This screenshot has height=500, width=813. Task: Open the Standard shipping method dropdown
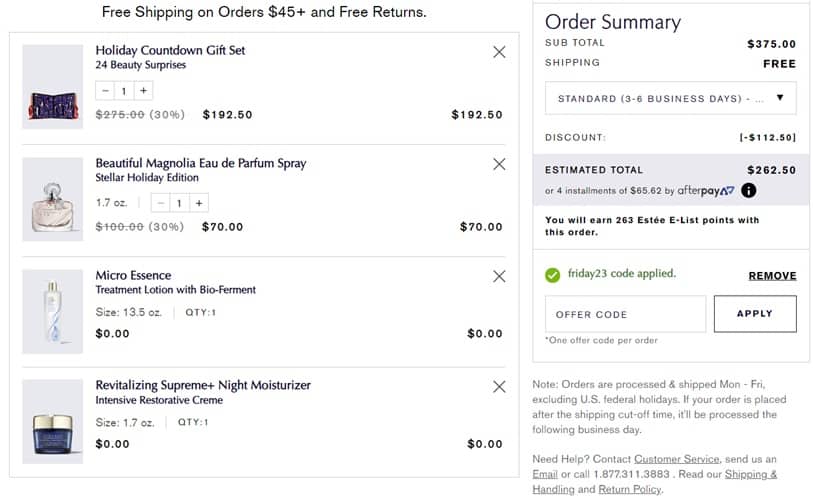[670, 99]
